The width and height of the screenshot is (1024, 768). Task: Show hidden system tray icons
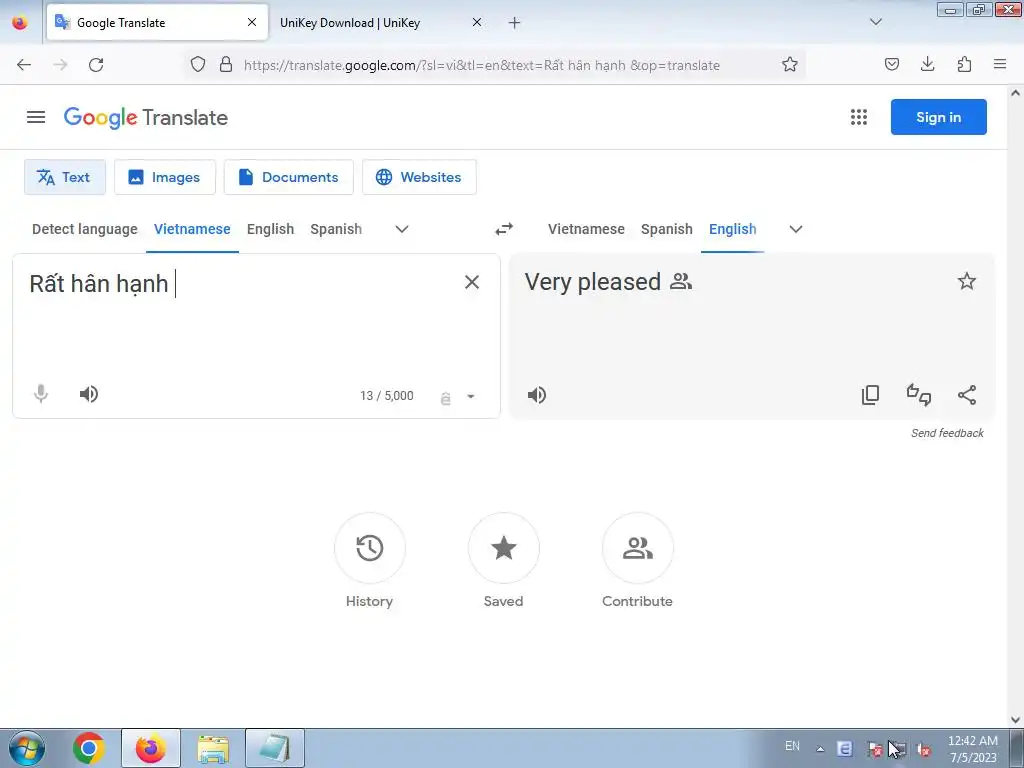tap(820, 749)
